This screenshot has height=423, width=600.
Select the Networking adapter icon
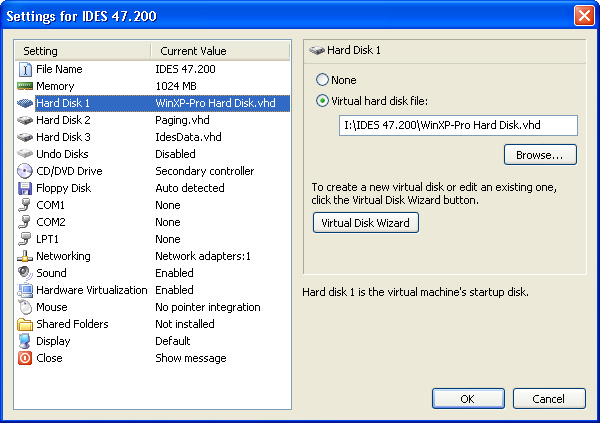[25, 256]
